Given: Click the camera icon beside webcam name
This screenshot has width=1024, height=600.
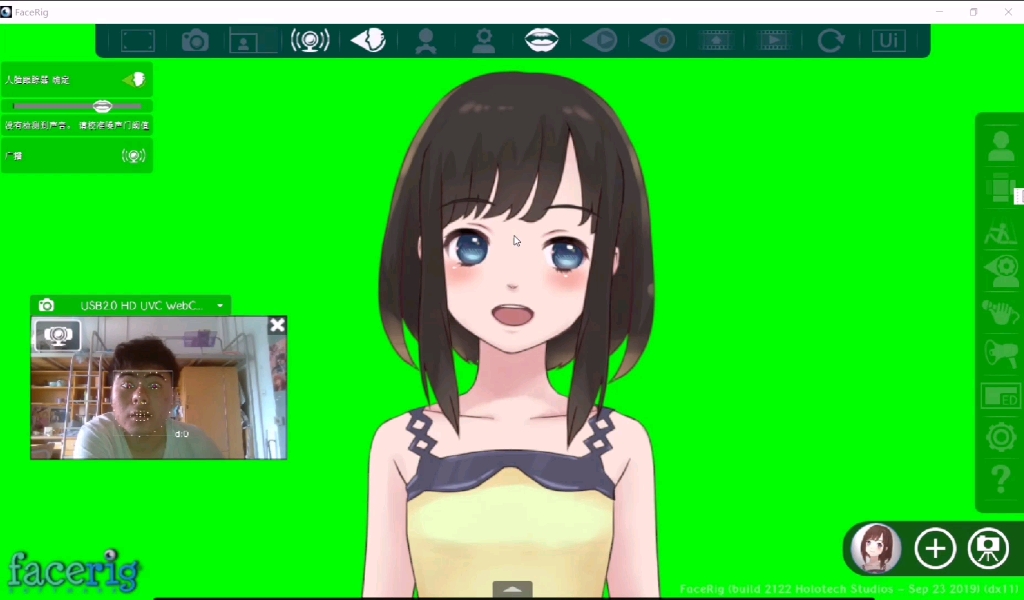Looking at the screenshot, I should 46,306.
